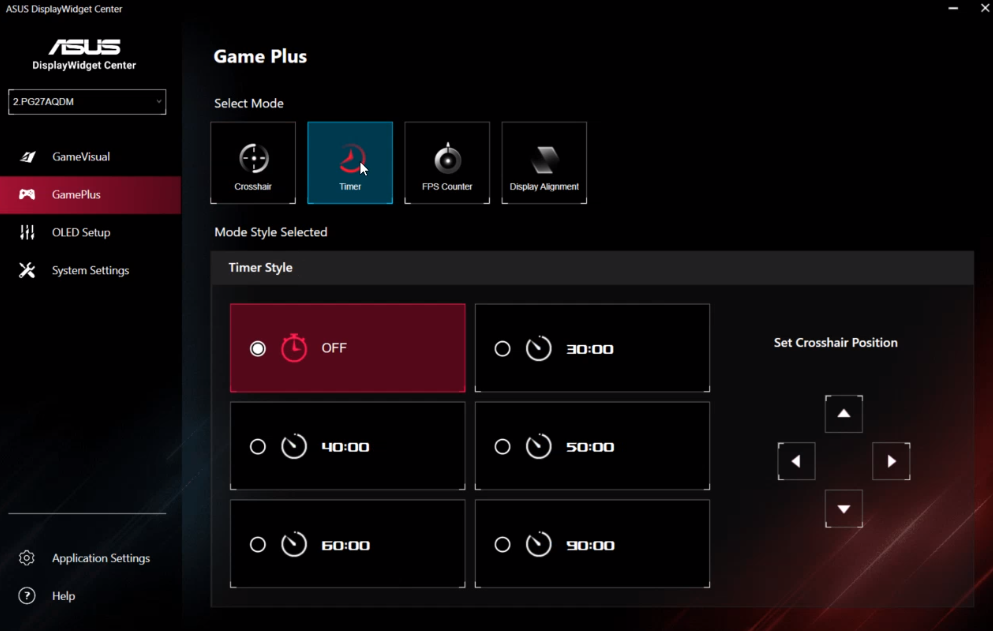Move crosshair position right
The height and width of the screenshot is (631, 993).
tap(891, 461)
